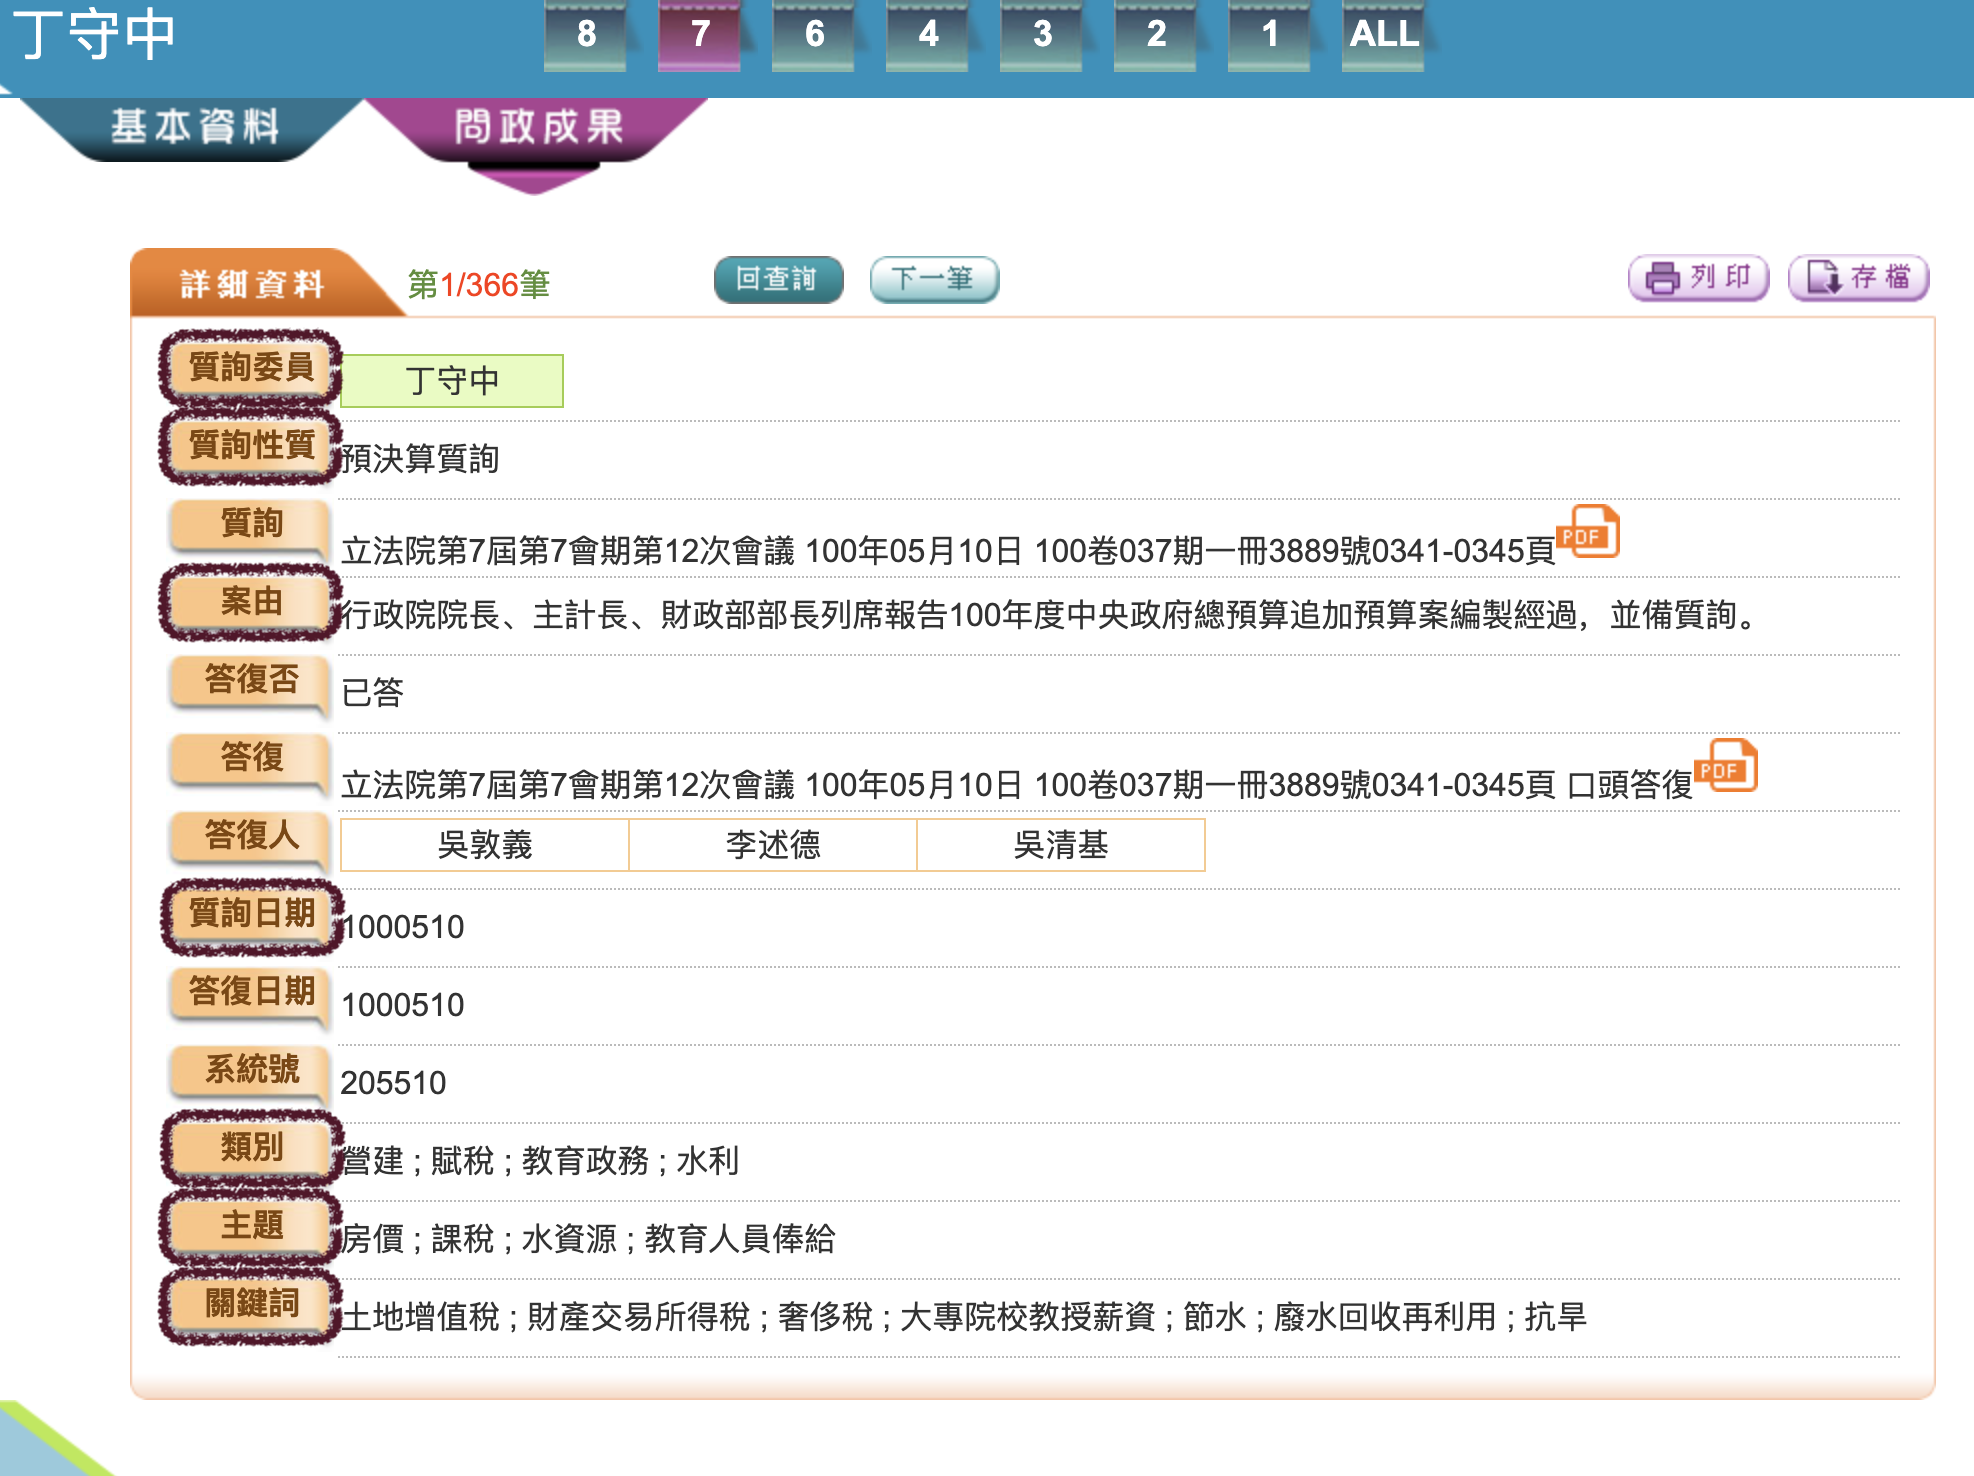The height and width of the screenshot is (1476, 1974).
Task: Select session tab 1
Action: tap(1270, 35)
